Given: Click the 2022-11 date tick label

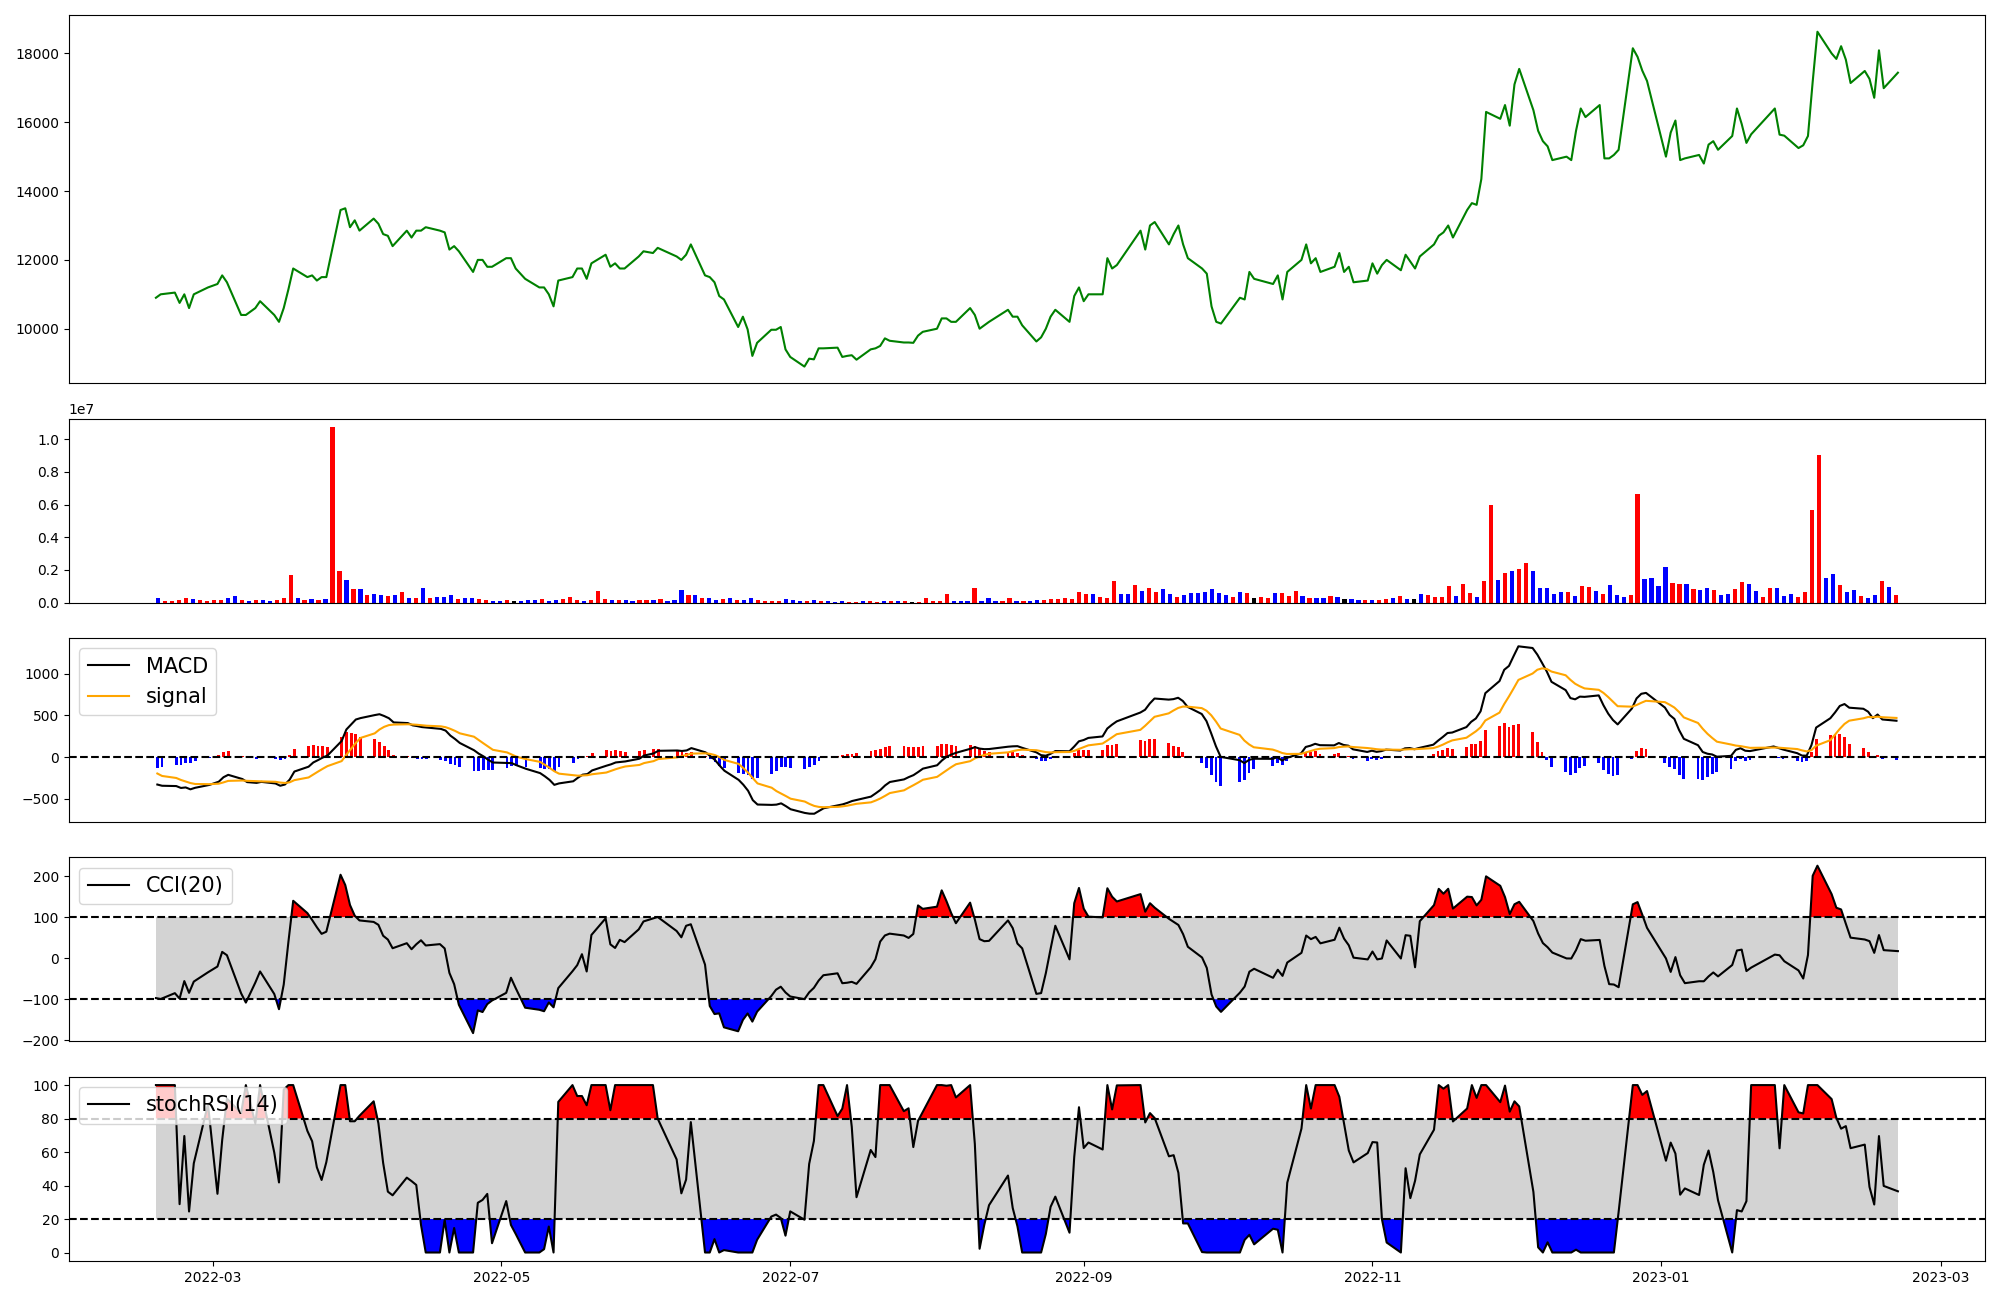Looking at the screenshot, I should [1373, 1277].
